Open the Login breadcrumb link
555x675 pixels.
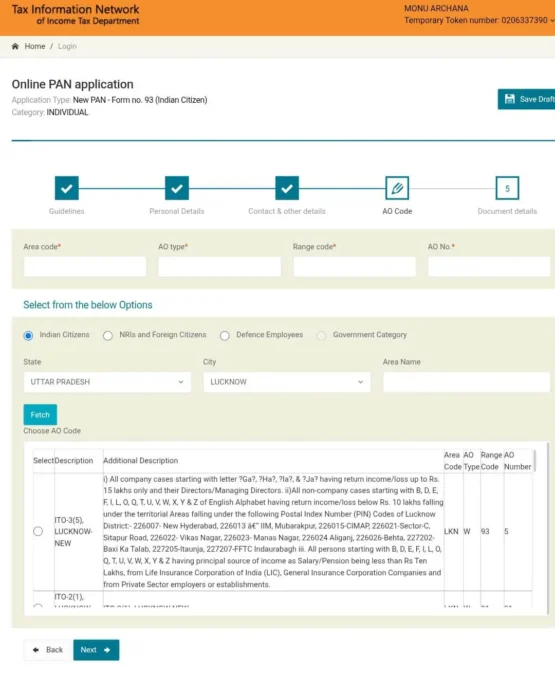pos(67,46)
